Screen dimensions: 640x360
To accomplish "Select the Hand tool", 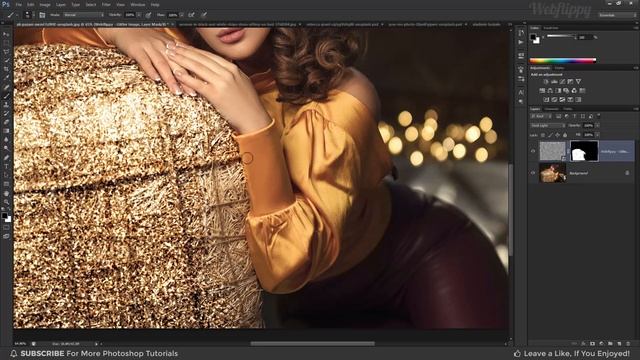I will click(6, 193).
